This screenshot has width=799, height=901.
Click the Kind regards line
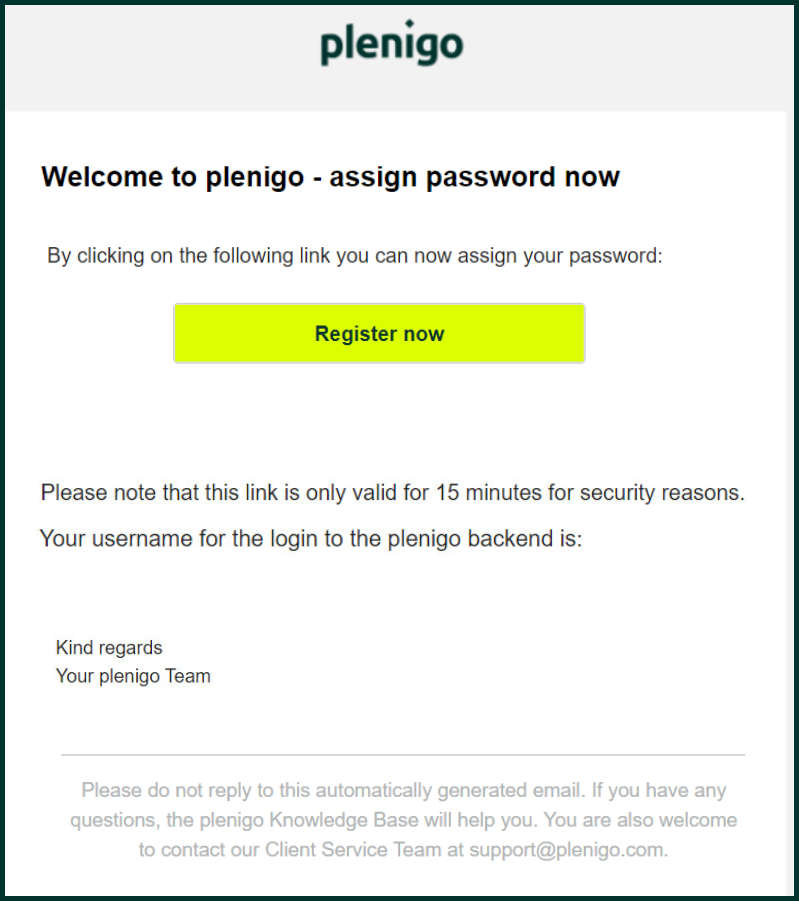(x=109, y=648)
